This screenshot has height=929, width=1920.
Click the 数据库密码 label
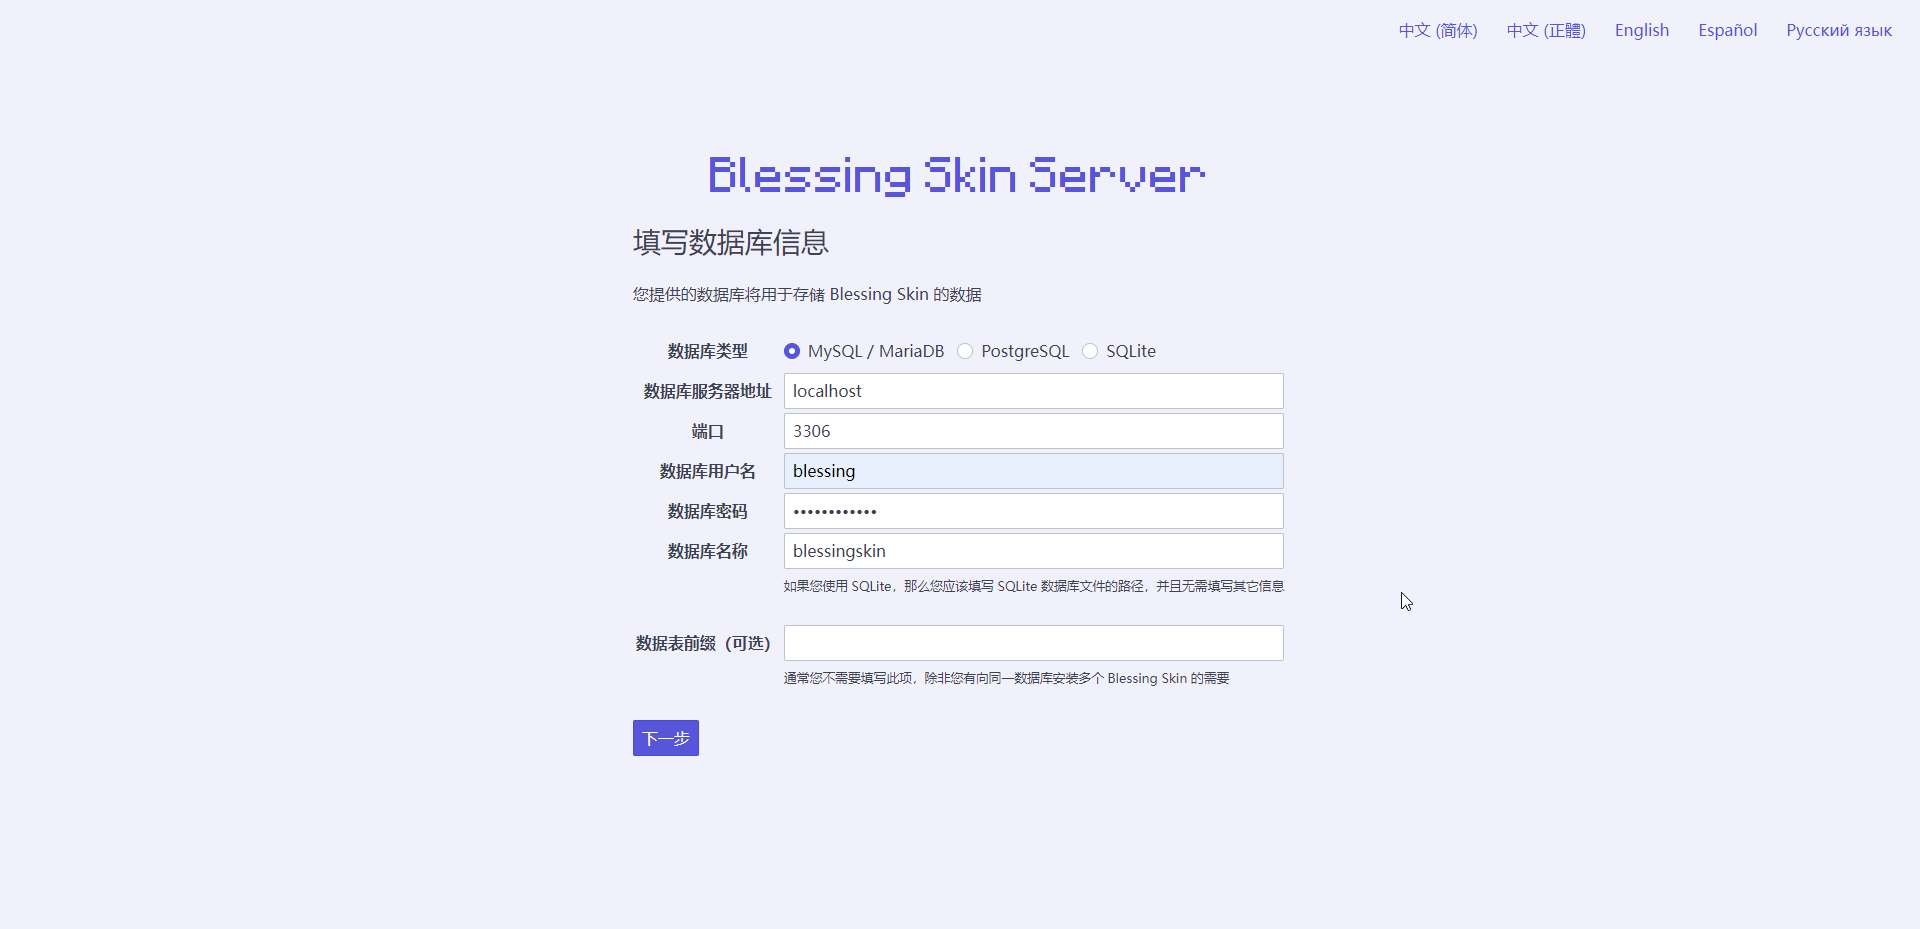pos(708,511)
